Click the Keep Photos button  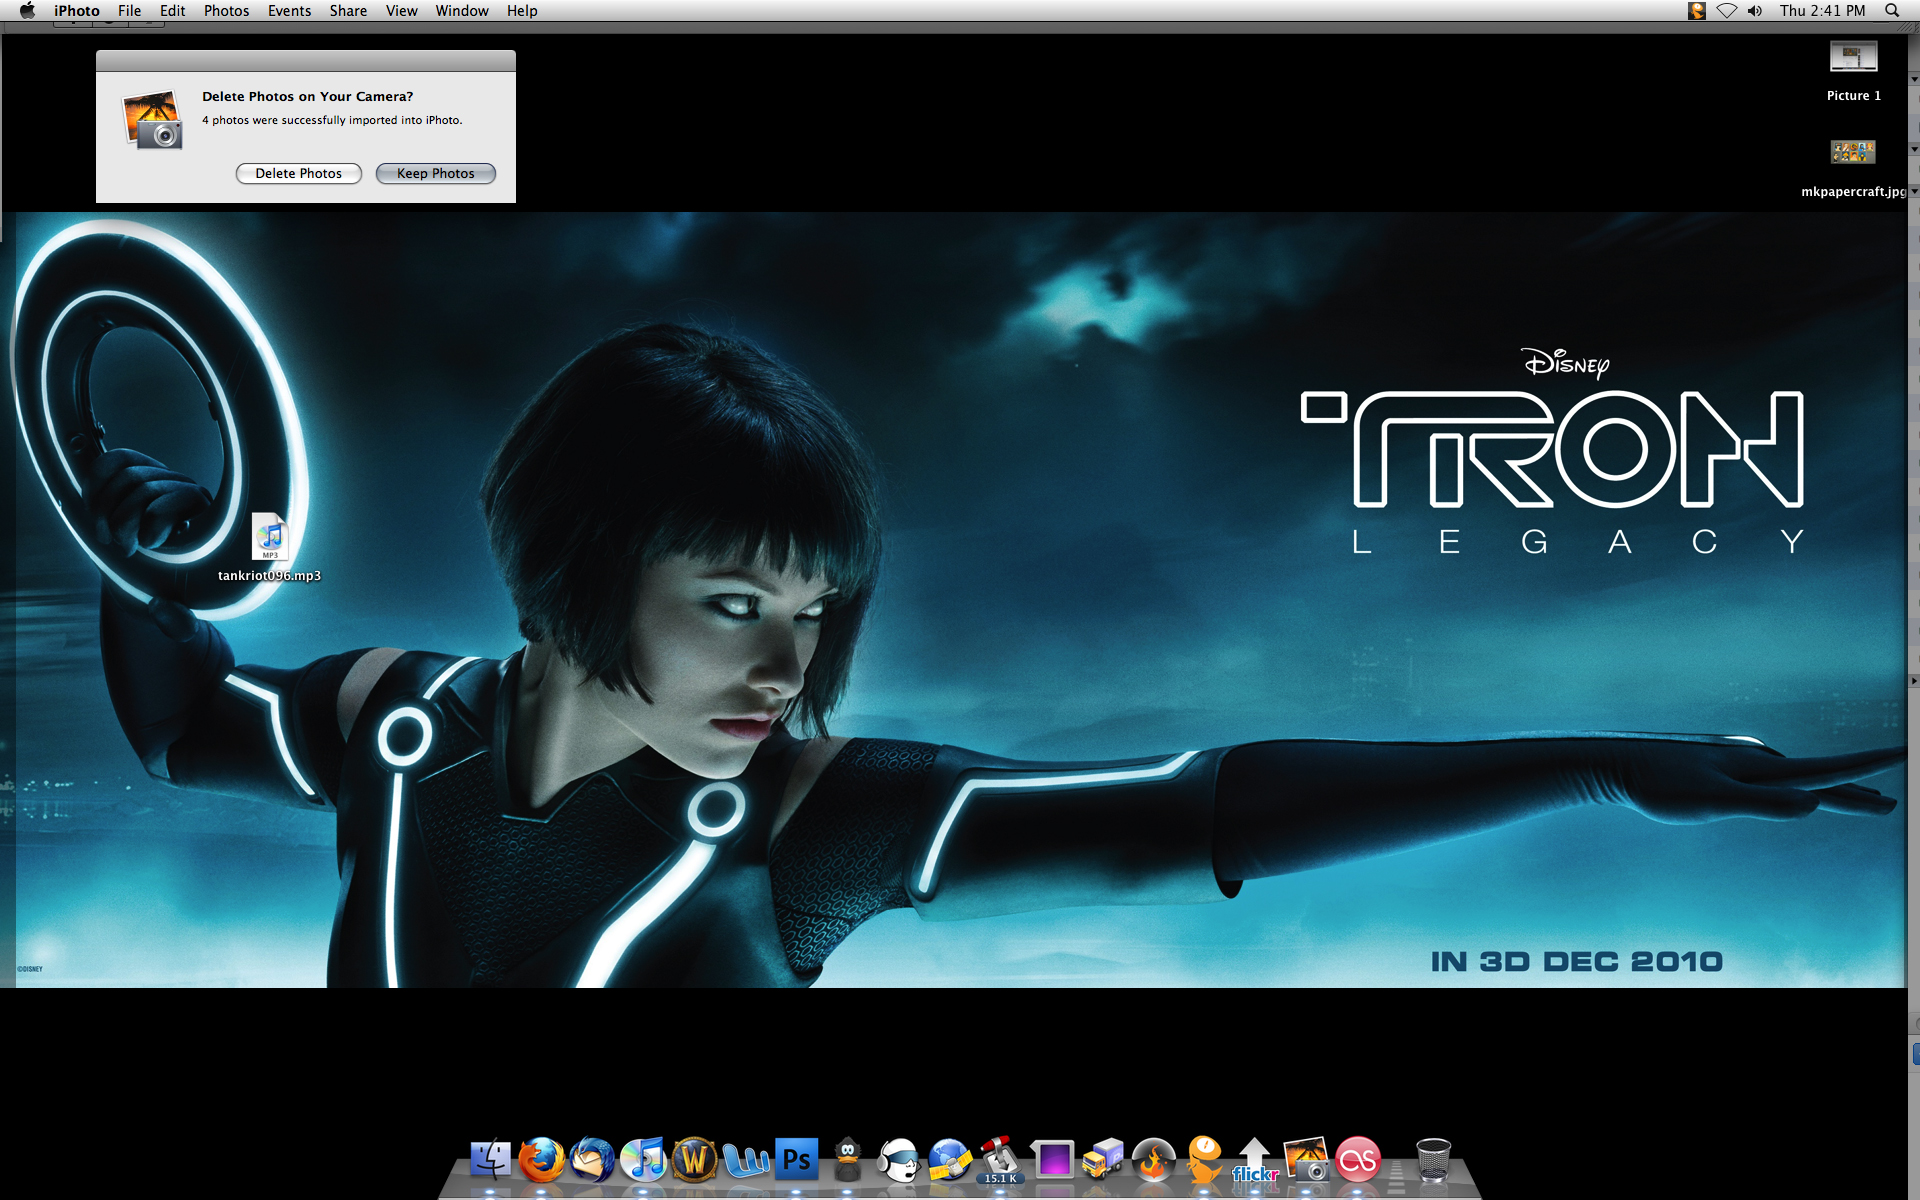pyautogui.click(x=435, y=173)
